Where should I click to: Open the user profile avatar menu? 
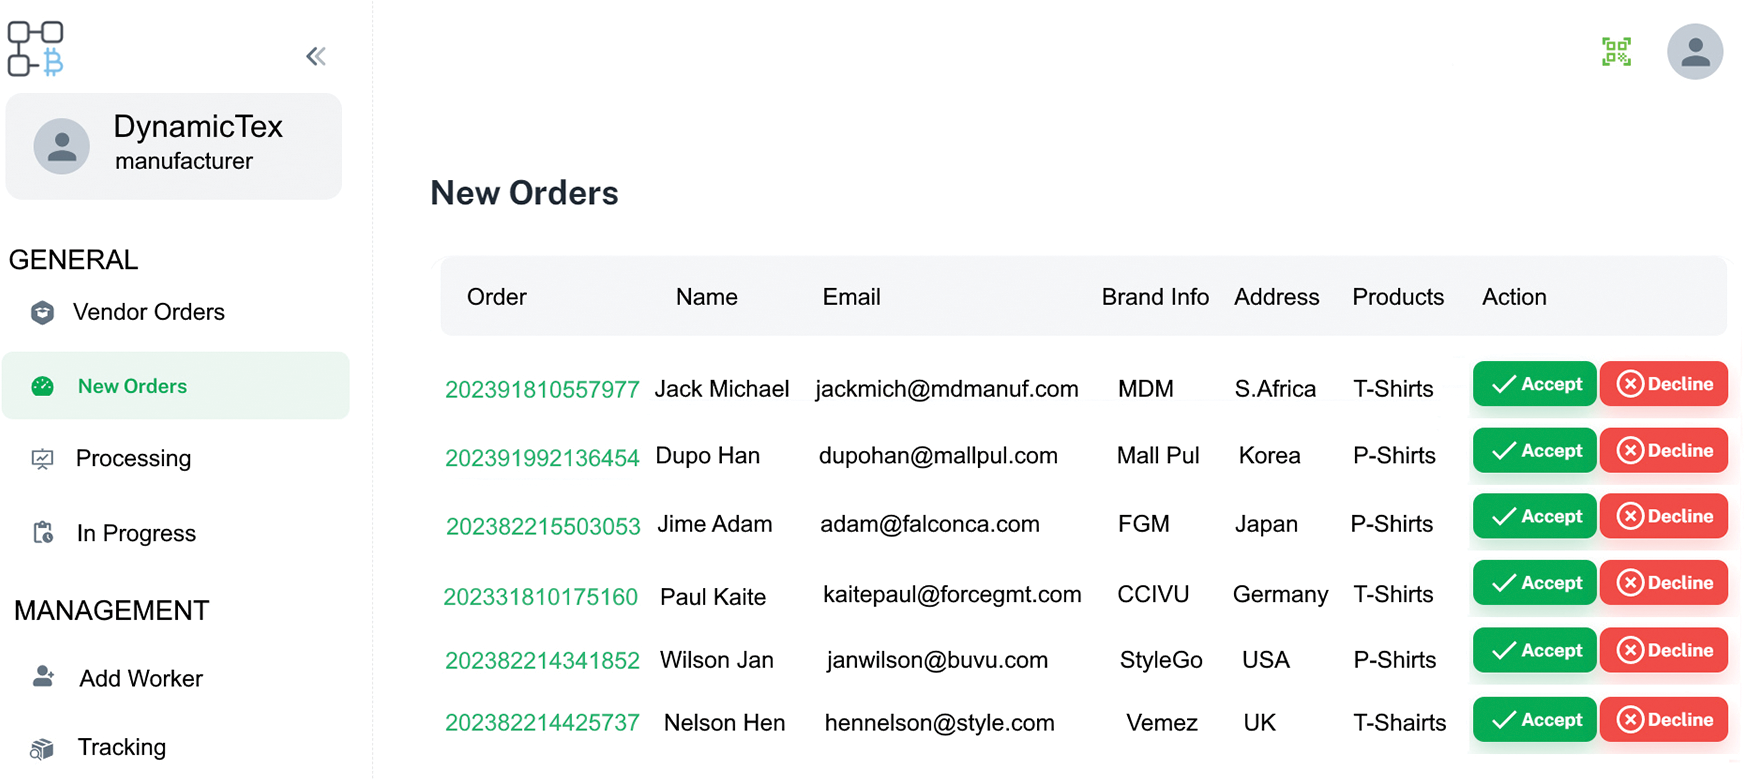1694,52
